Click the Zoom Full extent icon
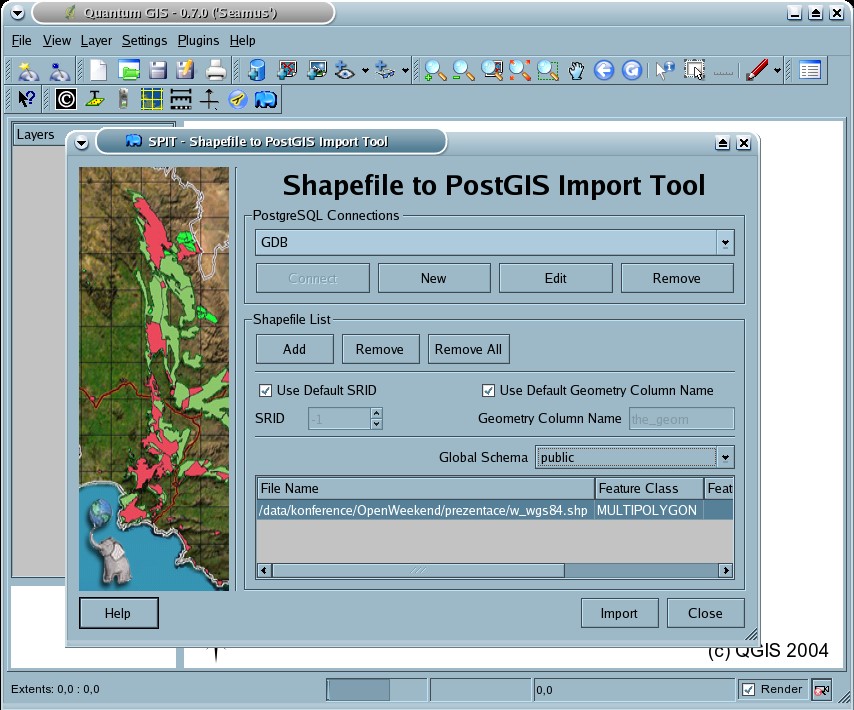Viewport: 854px width, 710px height. [x=492, y=70]
